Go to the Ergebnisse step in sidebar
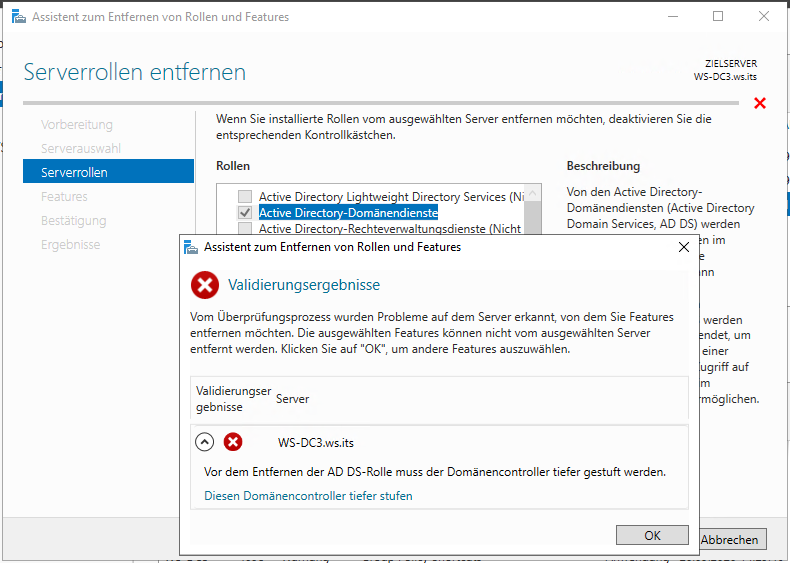This screenshot has width=790, height=563. 71,244
